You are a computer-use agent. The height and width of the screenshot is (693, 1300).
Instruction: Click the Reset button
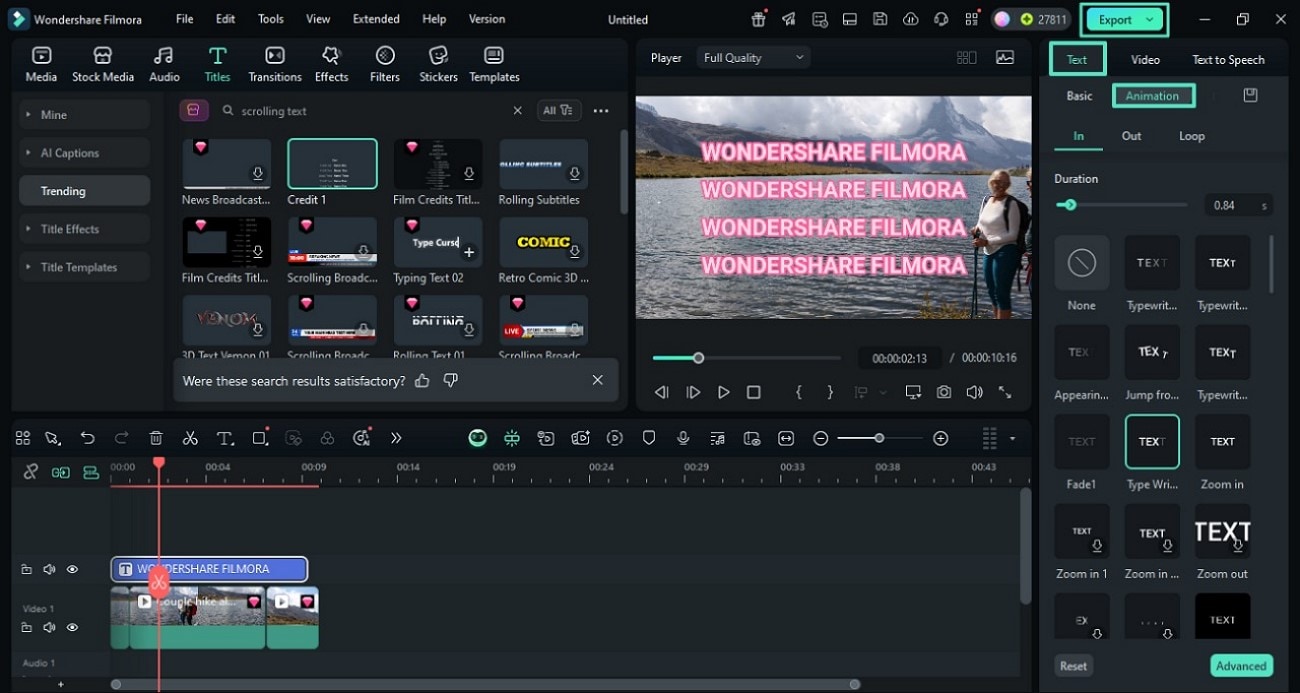coord(1073,666)
